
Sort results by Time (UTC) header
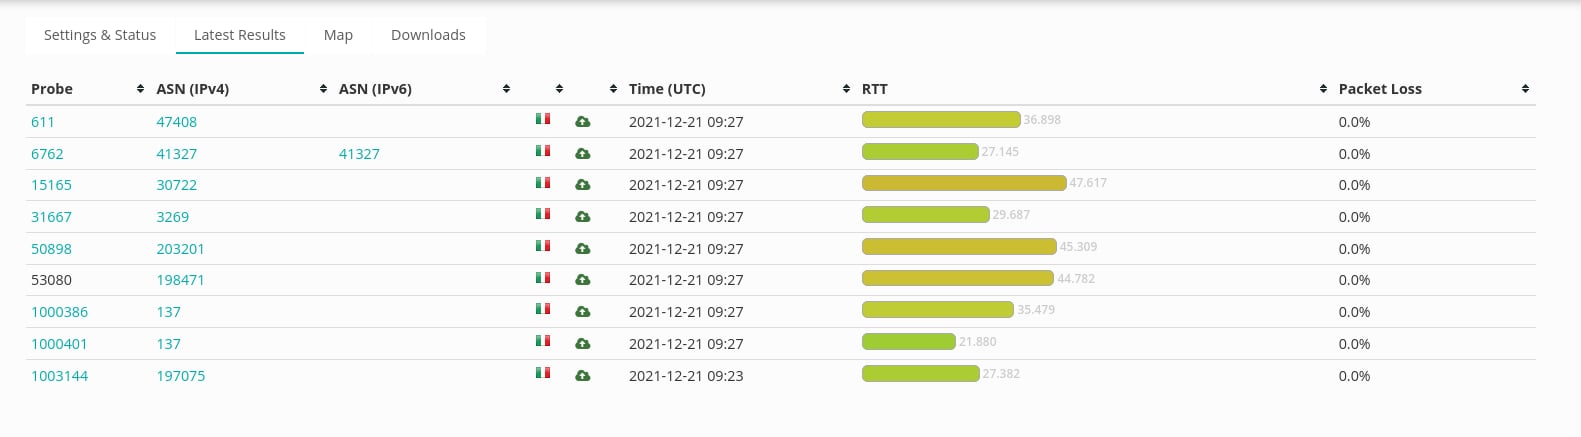coord(667,89)
